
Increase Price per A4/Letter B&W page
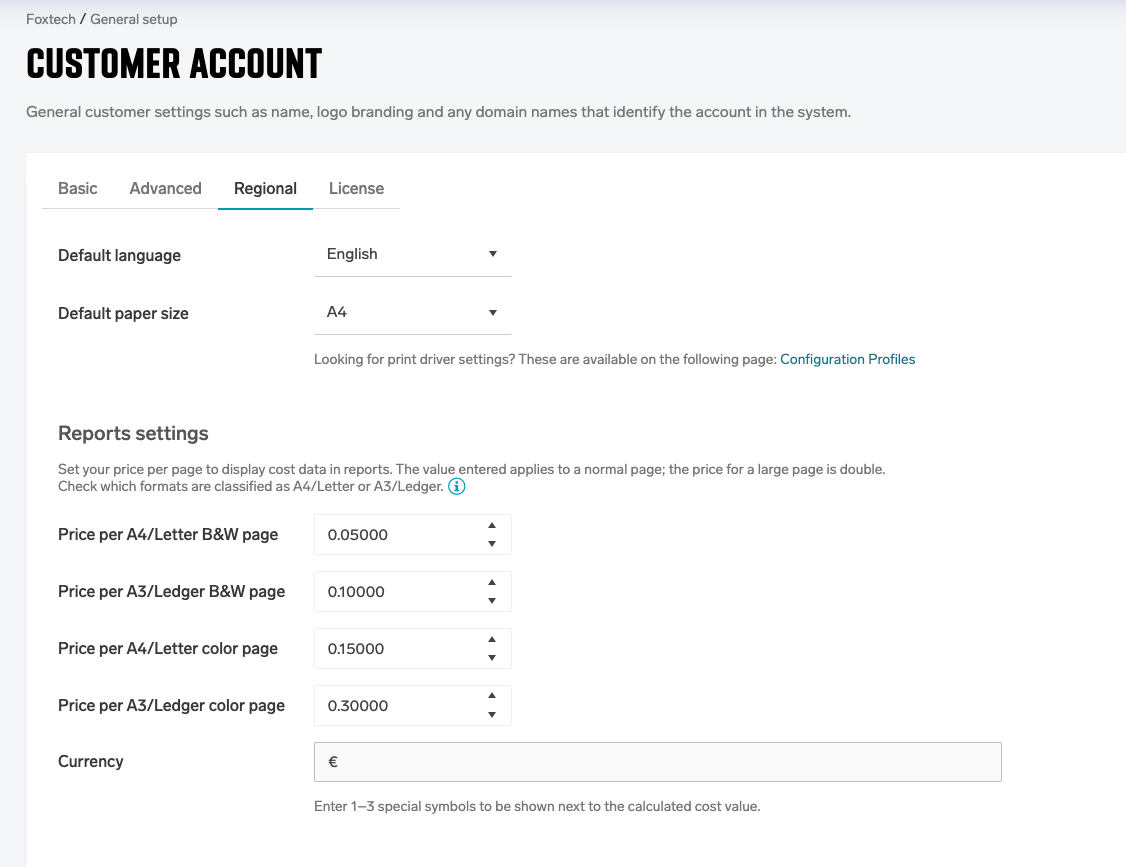[x=491, y=525]
